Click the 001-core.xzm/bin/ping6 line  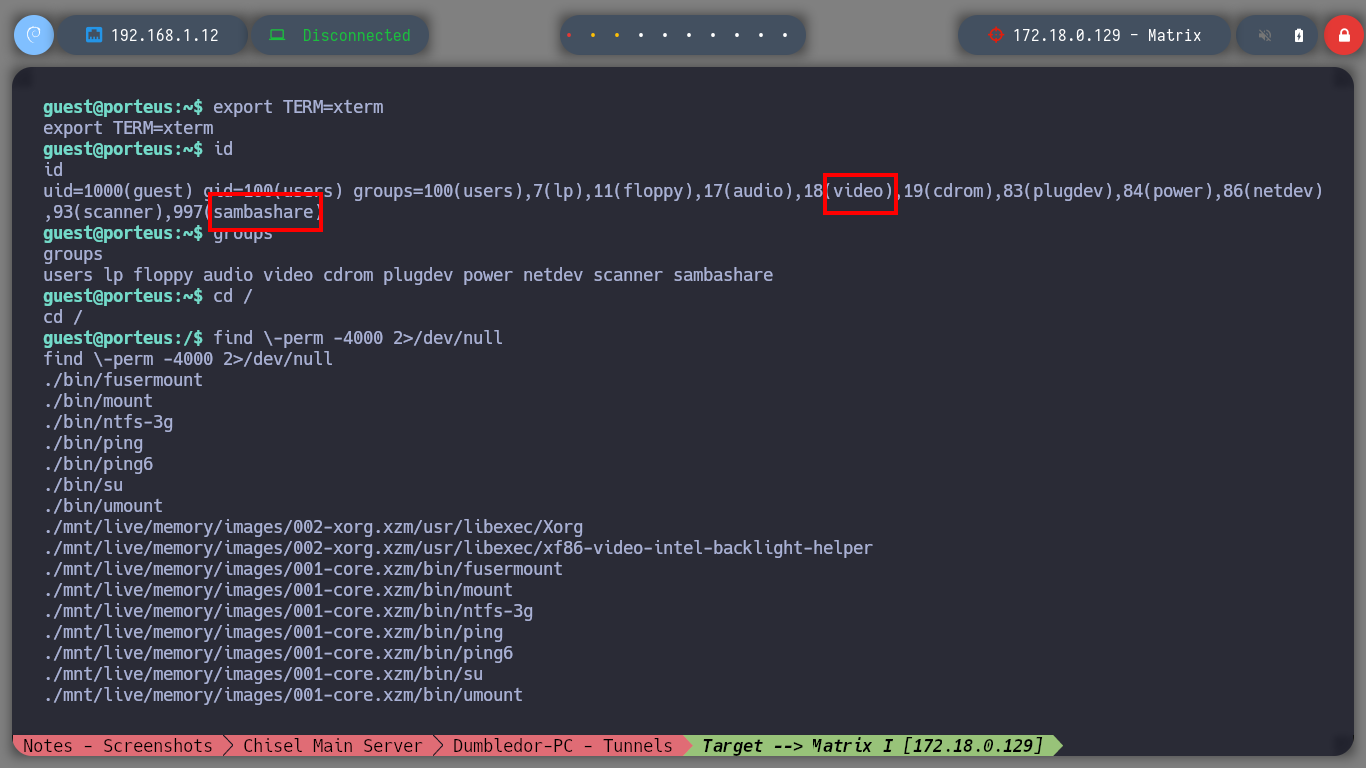click(278, 653)
